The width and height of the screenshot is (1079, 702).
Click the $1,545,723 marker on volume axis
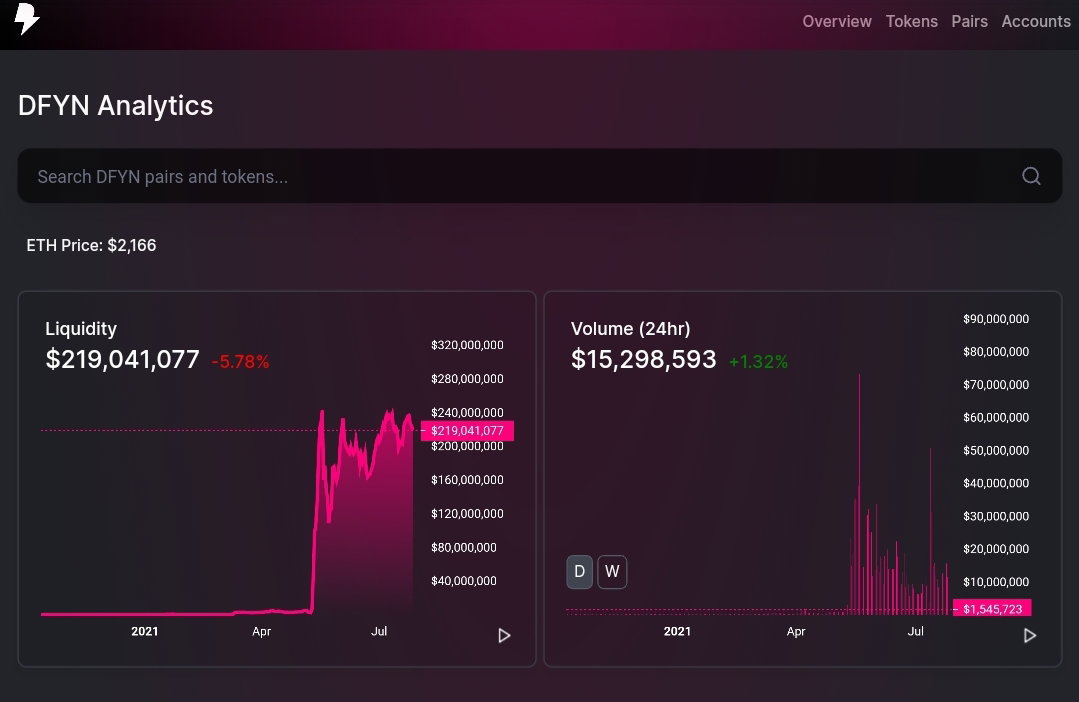coord(992,608)
